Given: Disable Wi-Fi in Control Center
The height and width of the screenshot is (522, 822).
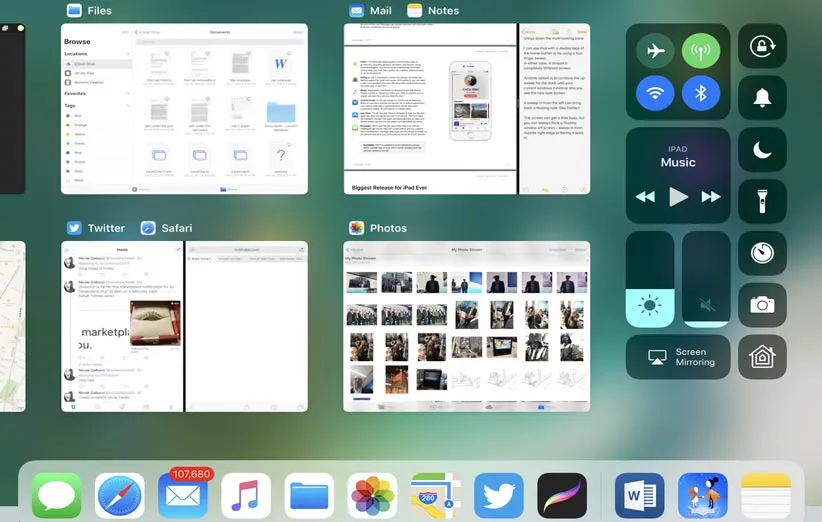Looking at the screenshot, I should click(654, 95).
